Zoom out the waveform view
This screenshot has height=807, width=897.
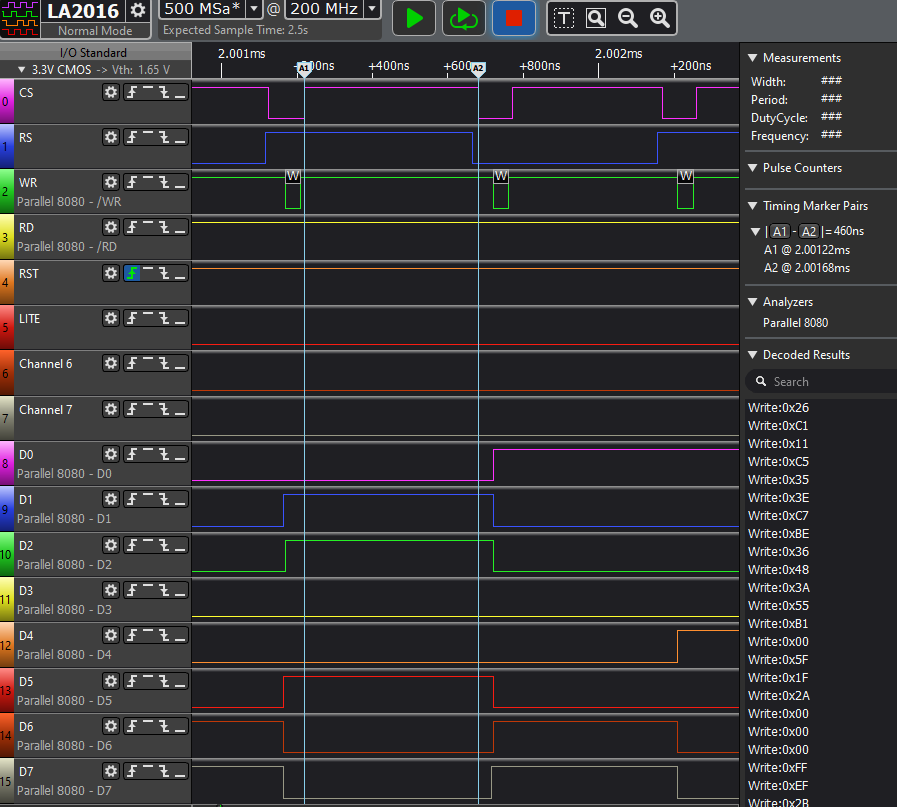pos(628,19)
